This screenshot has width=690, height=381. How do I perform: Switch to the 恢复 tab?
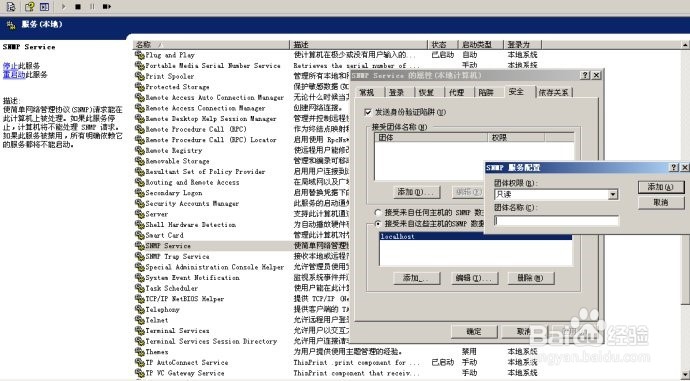click(426, 92)
